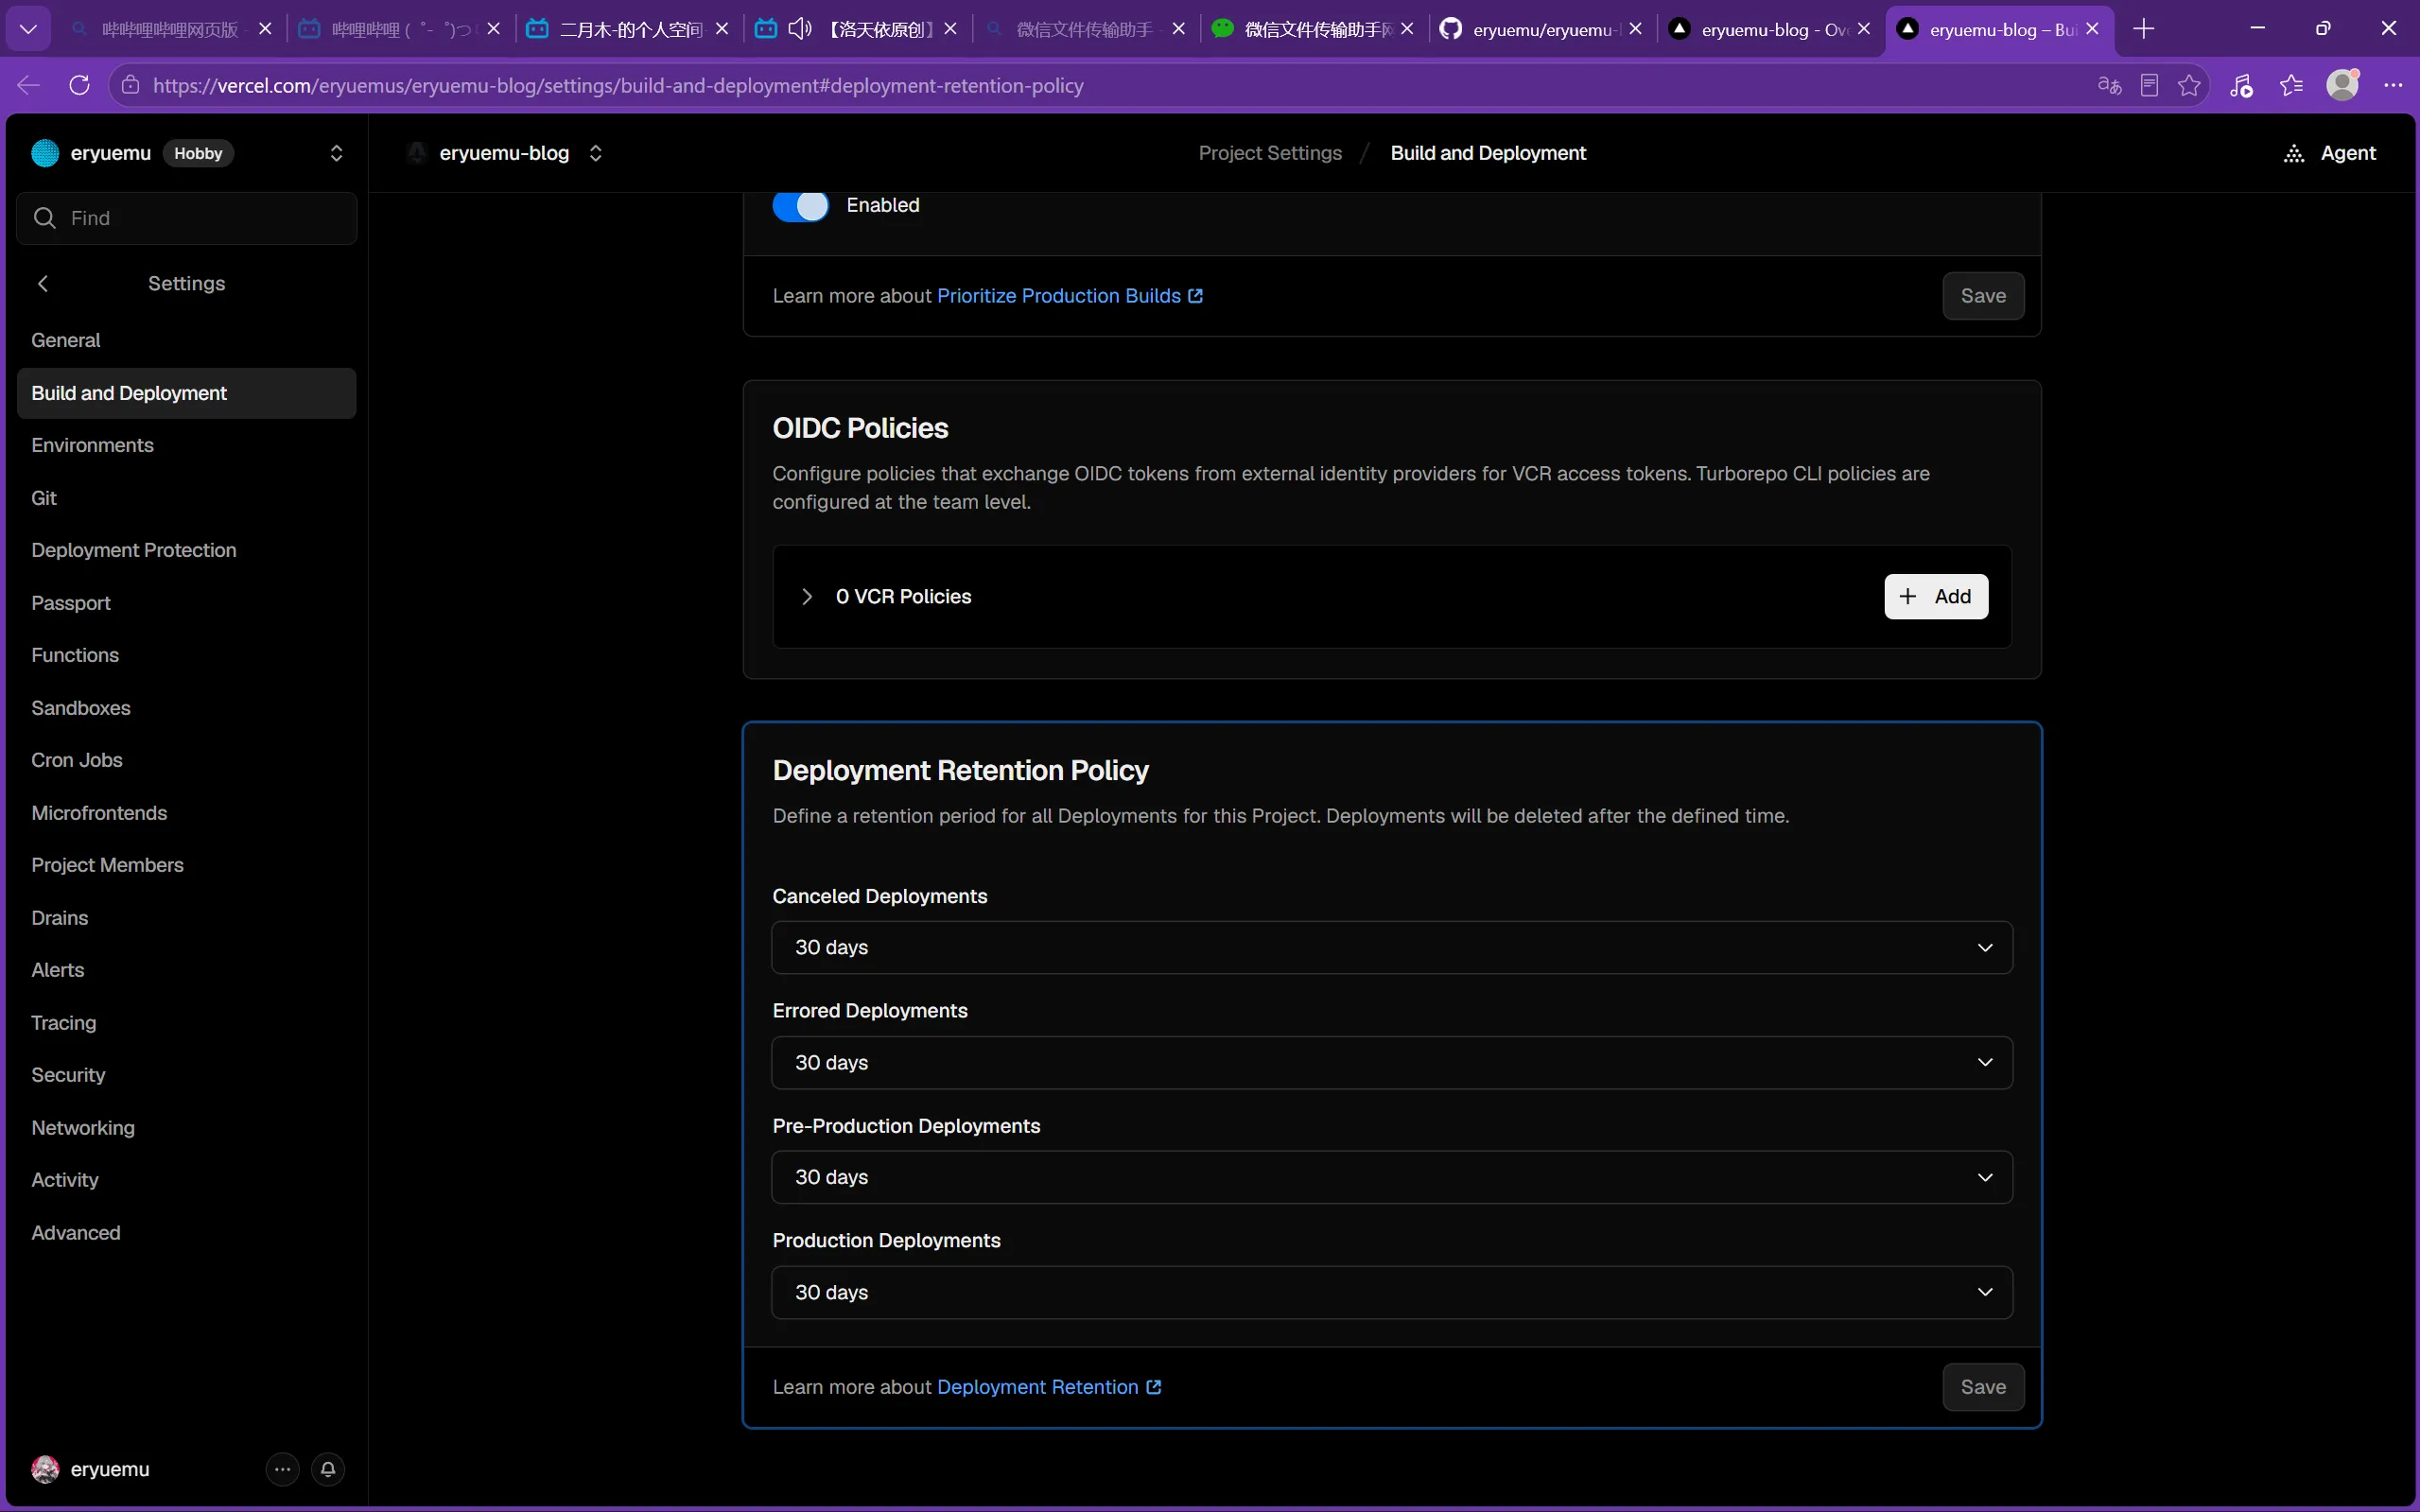Click the back chevron beside Settings
This screenshot has height=1512, width=2420.
(43, 283)
